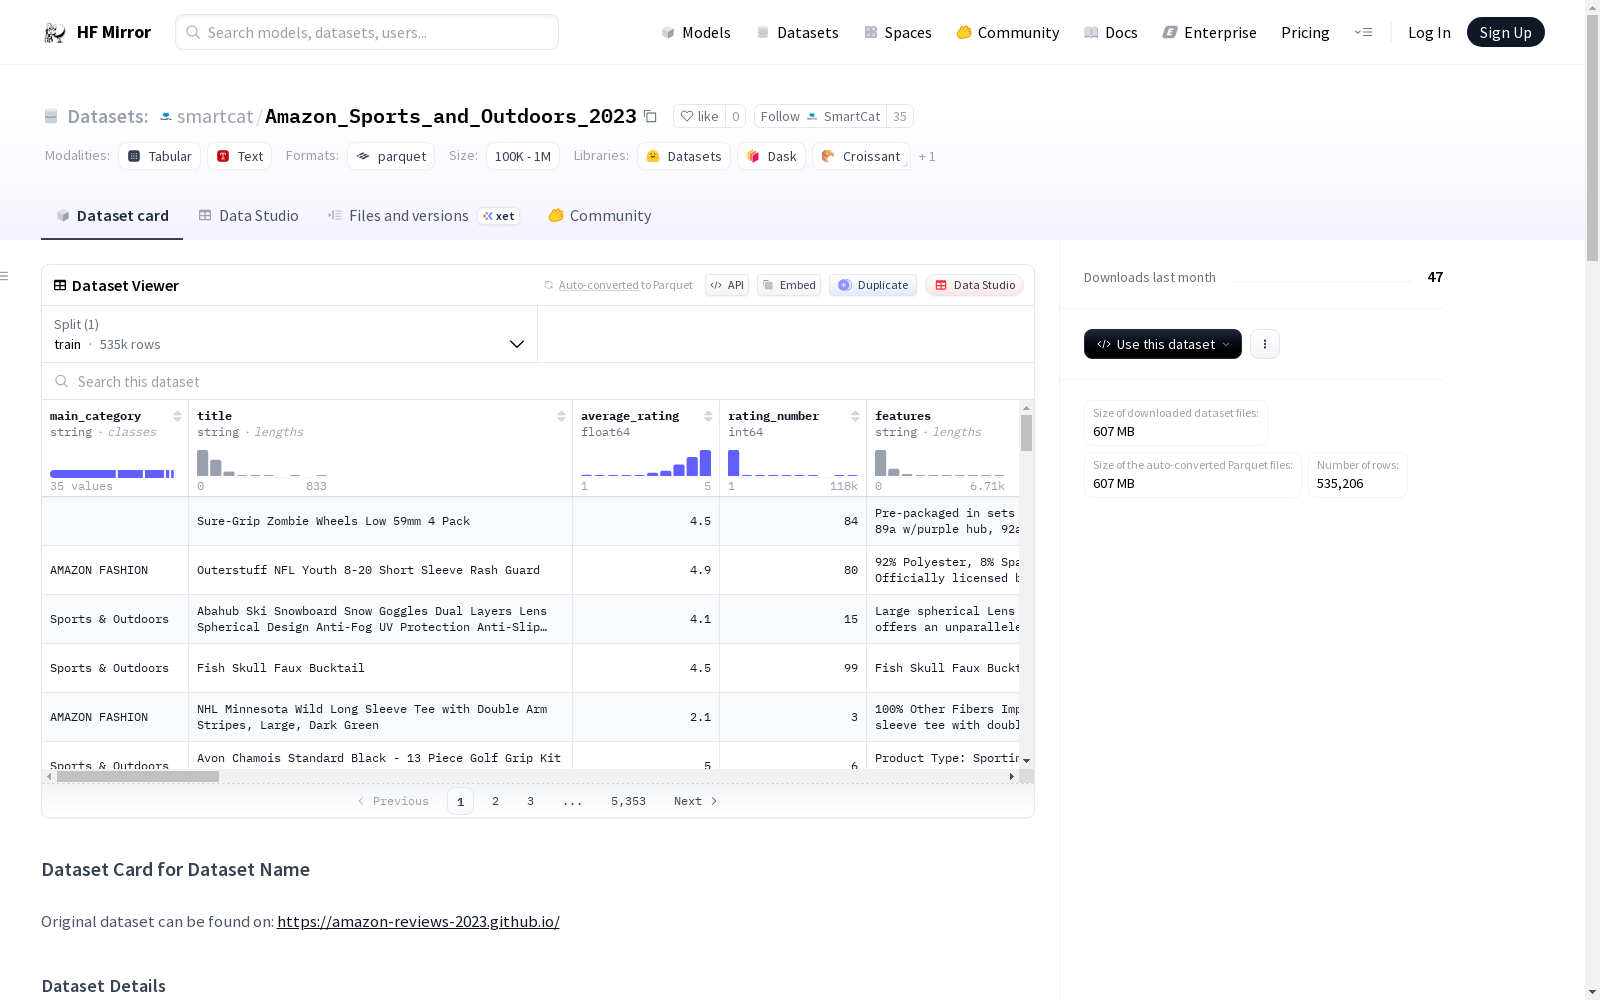Click the table vertical scrollbar thumb
1600x1000 pixels.
[1026, 433]
